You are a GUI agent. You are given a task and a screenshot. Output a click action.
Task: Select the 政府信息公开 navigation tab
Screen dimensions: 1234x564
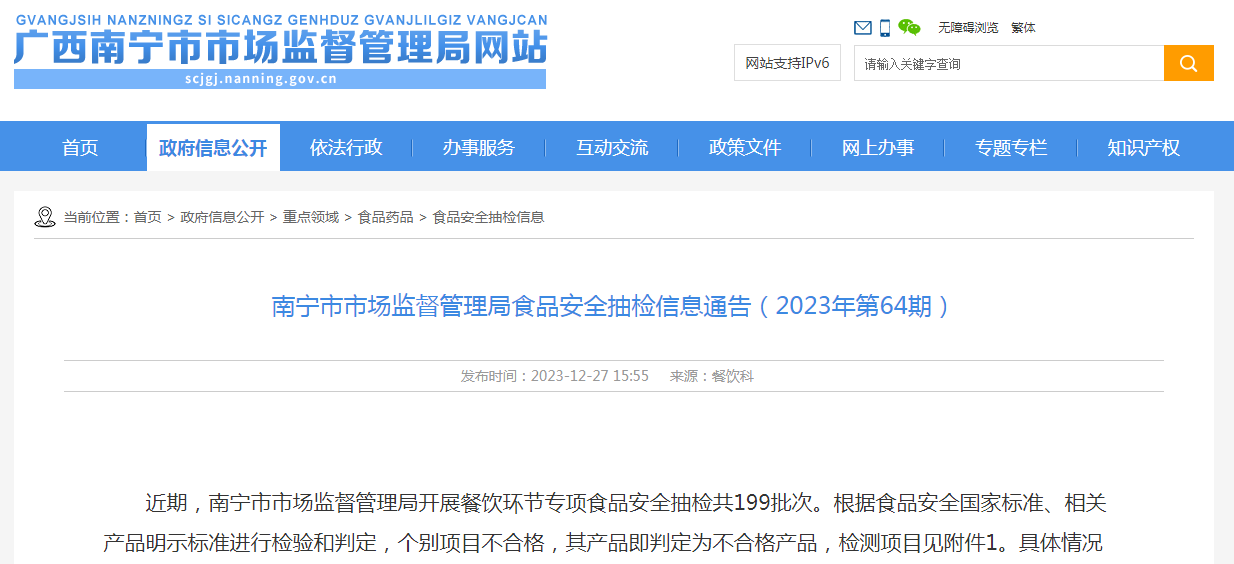tap(213, 148)
